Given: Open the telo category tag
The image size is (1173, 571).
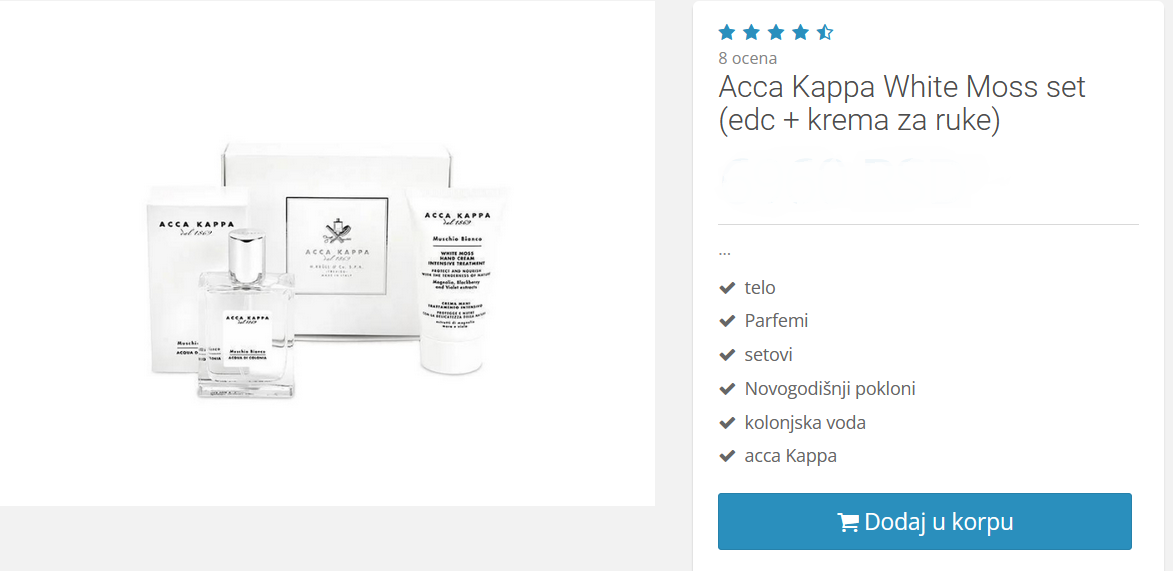Looking at the screenshot, I should 760,287.
